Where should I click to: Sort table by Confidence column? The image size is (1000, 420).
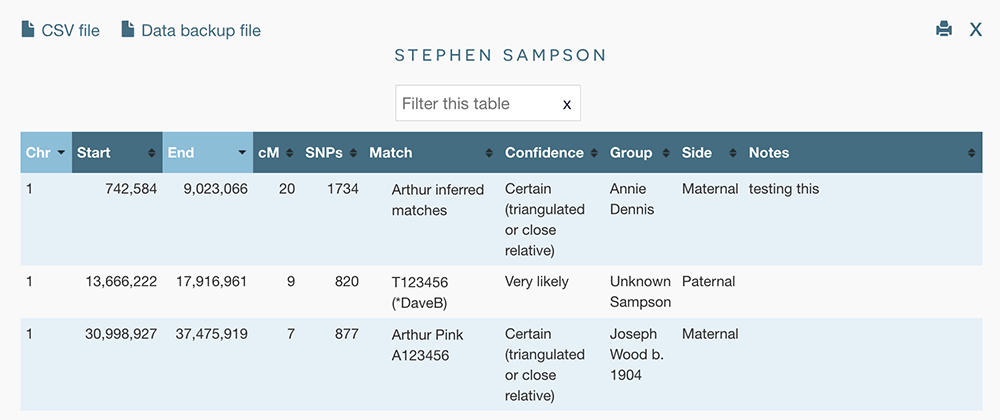click(x=549, y=153)
